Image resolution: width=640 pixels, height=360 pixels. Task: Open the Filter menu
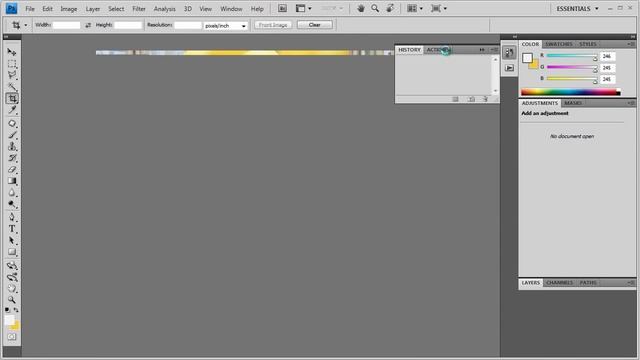139,9
